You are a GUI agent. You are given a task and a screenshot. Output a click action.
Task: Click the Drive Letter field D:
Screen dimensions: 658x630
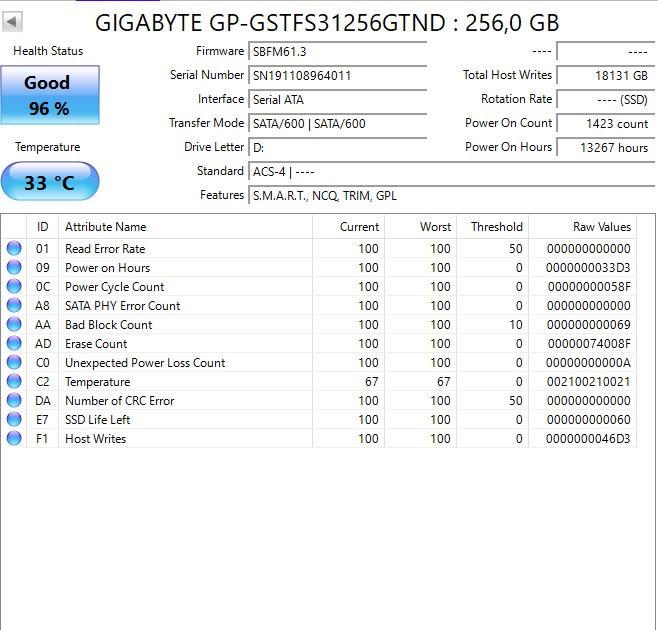pos(337,147)
